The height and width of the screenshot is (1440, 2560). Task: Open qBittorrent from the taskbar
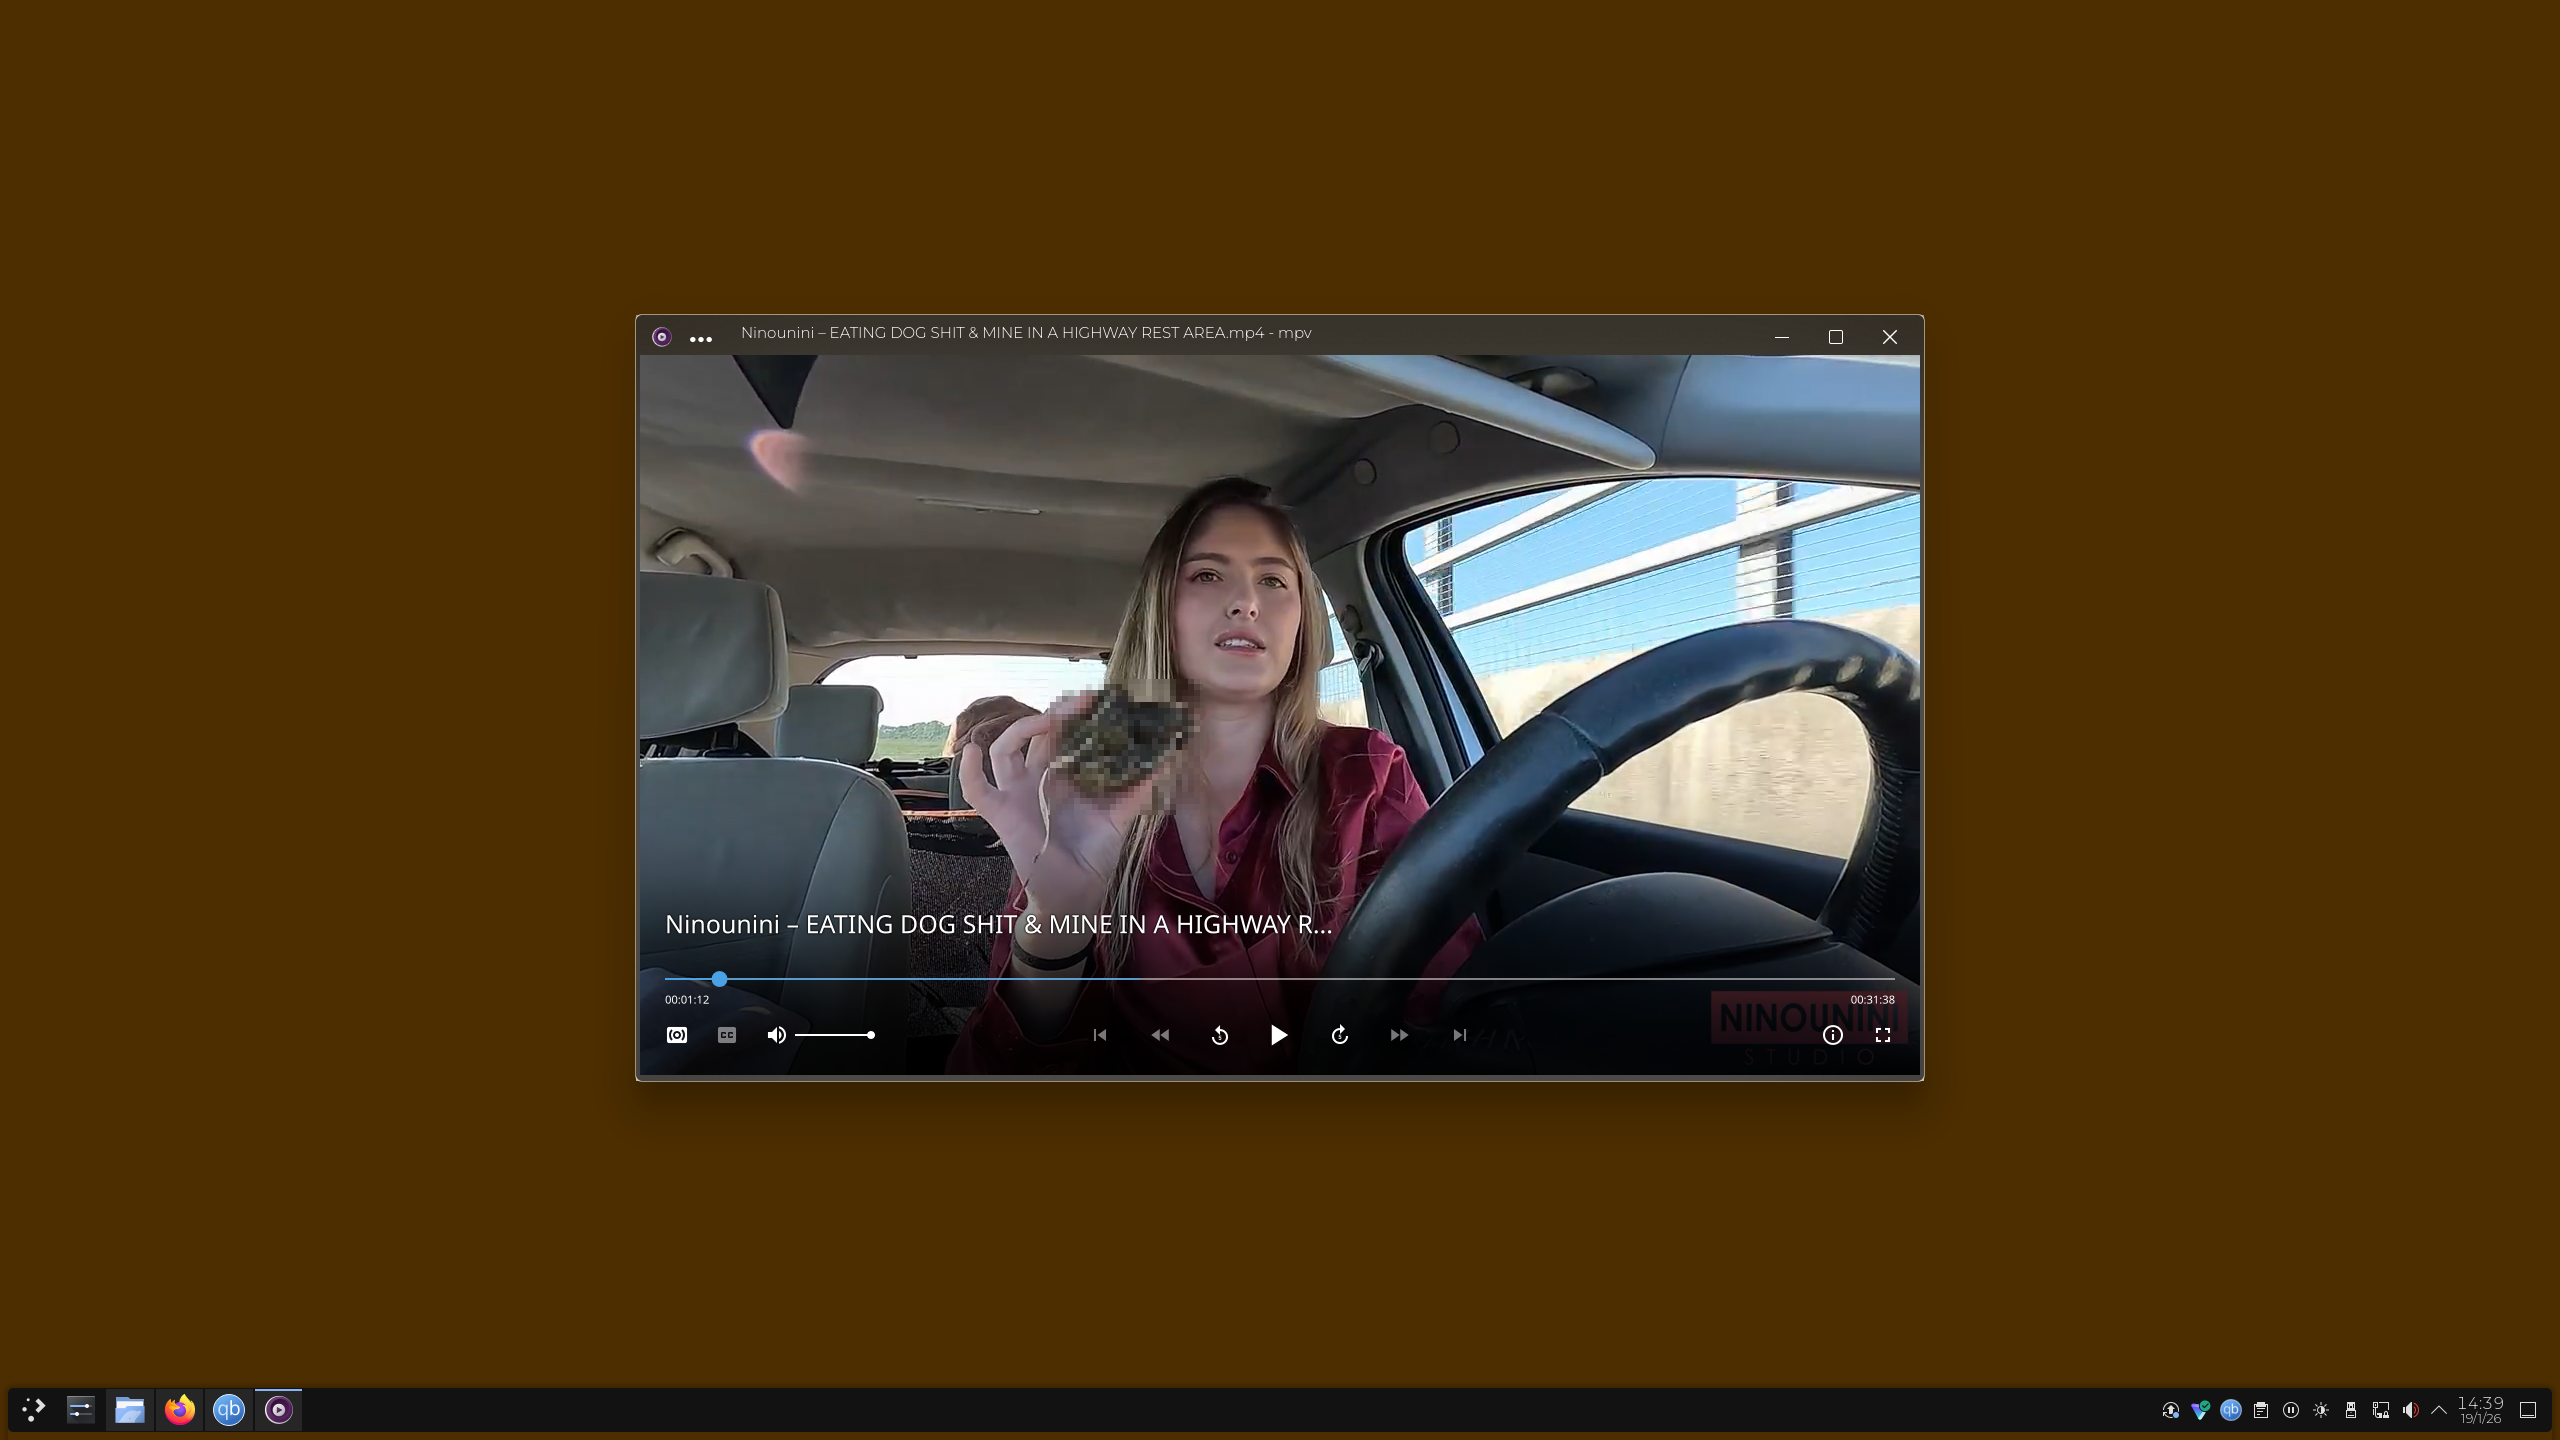pyautogui.click(x=229, y=1410)
